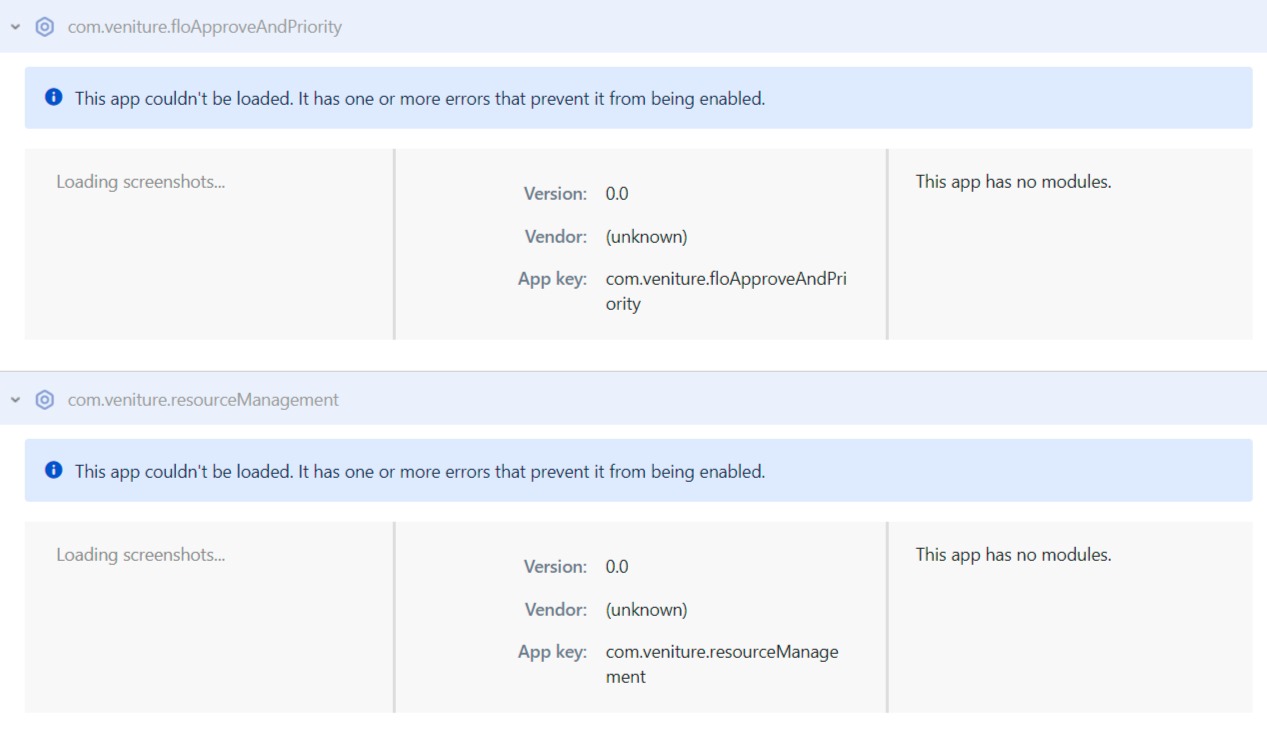The height and width of the screenshot is (733, 1267).
Task: Click the error message under floApproveAndPriority
Action: (x=420, y=99)
